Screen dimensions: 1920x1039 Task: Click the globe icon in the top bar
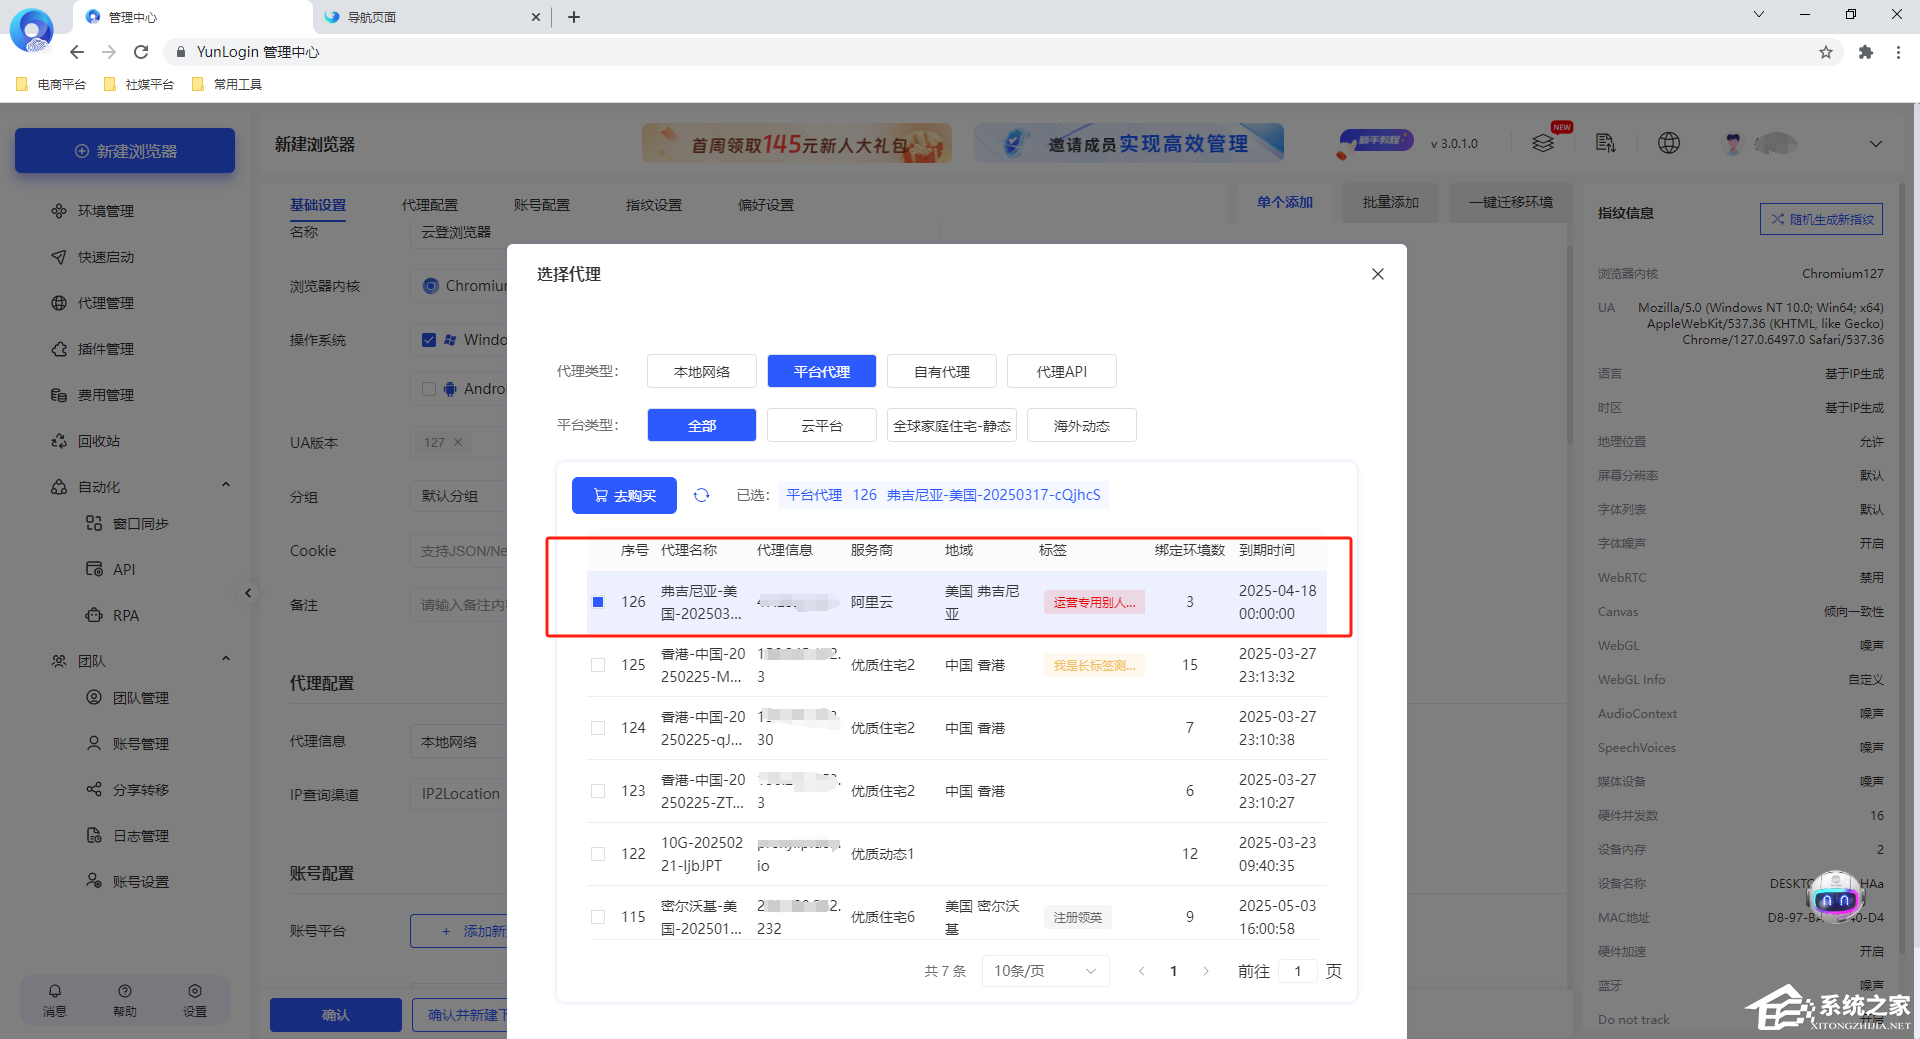(1668, 143)
